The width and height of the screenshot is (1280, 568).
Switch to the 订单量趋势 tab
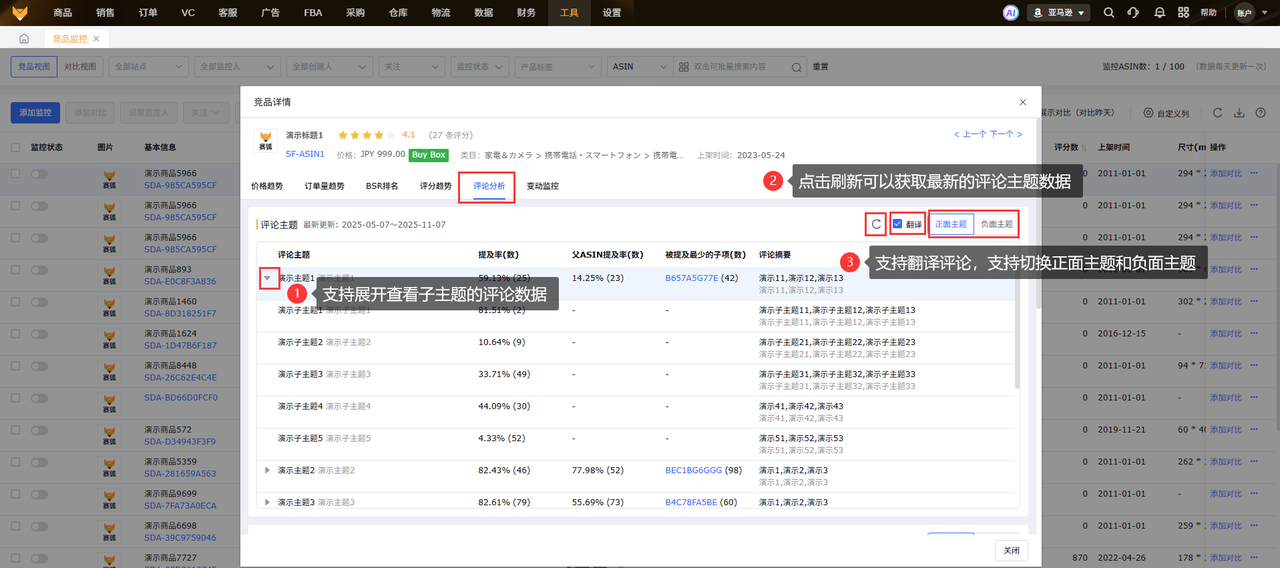pos(324,186)
